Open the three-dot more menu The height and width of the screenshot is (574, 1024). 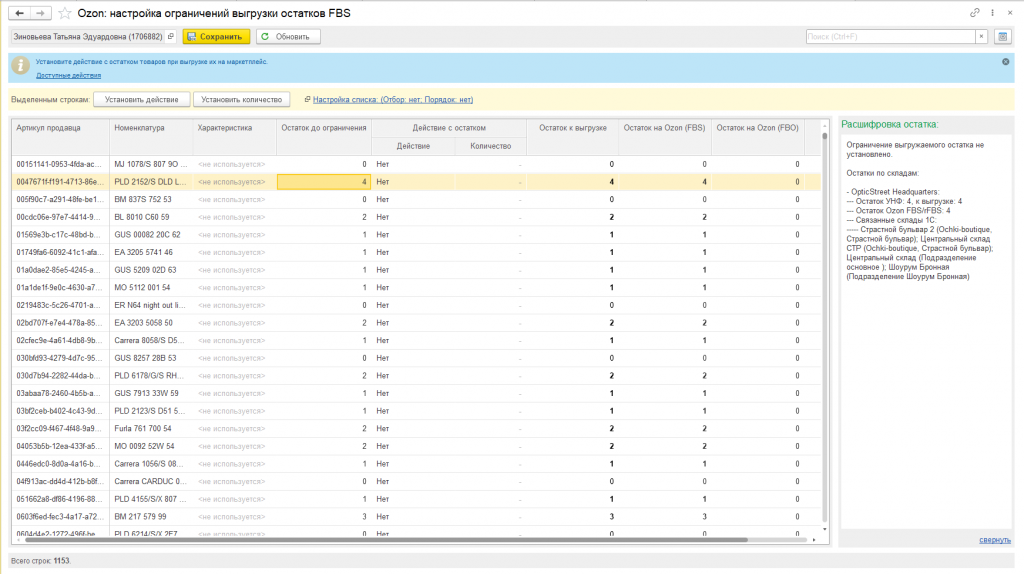pos(993,12)
